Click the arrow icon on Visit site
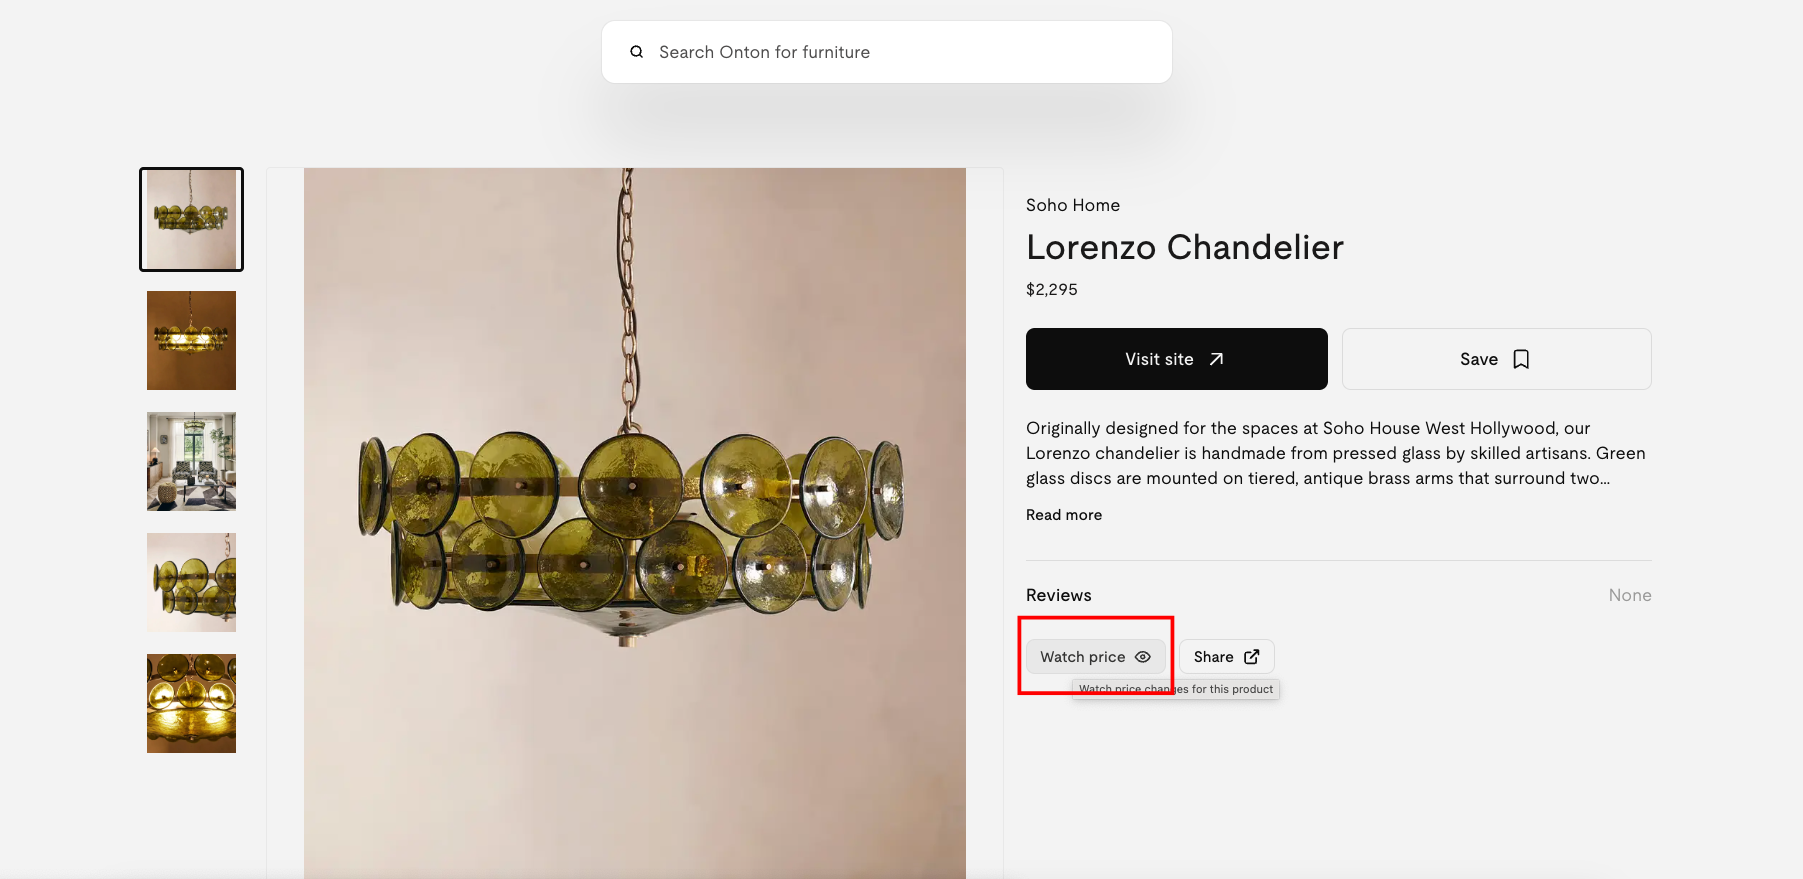The height and width of the screenshot is (879, 1803). point(1216,359)
